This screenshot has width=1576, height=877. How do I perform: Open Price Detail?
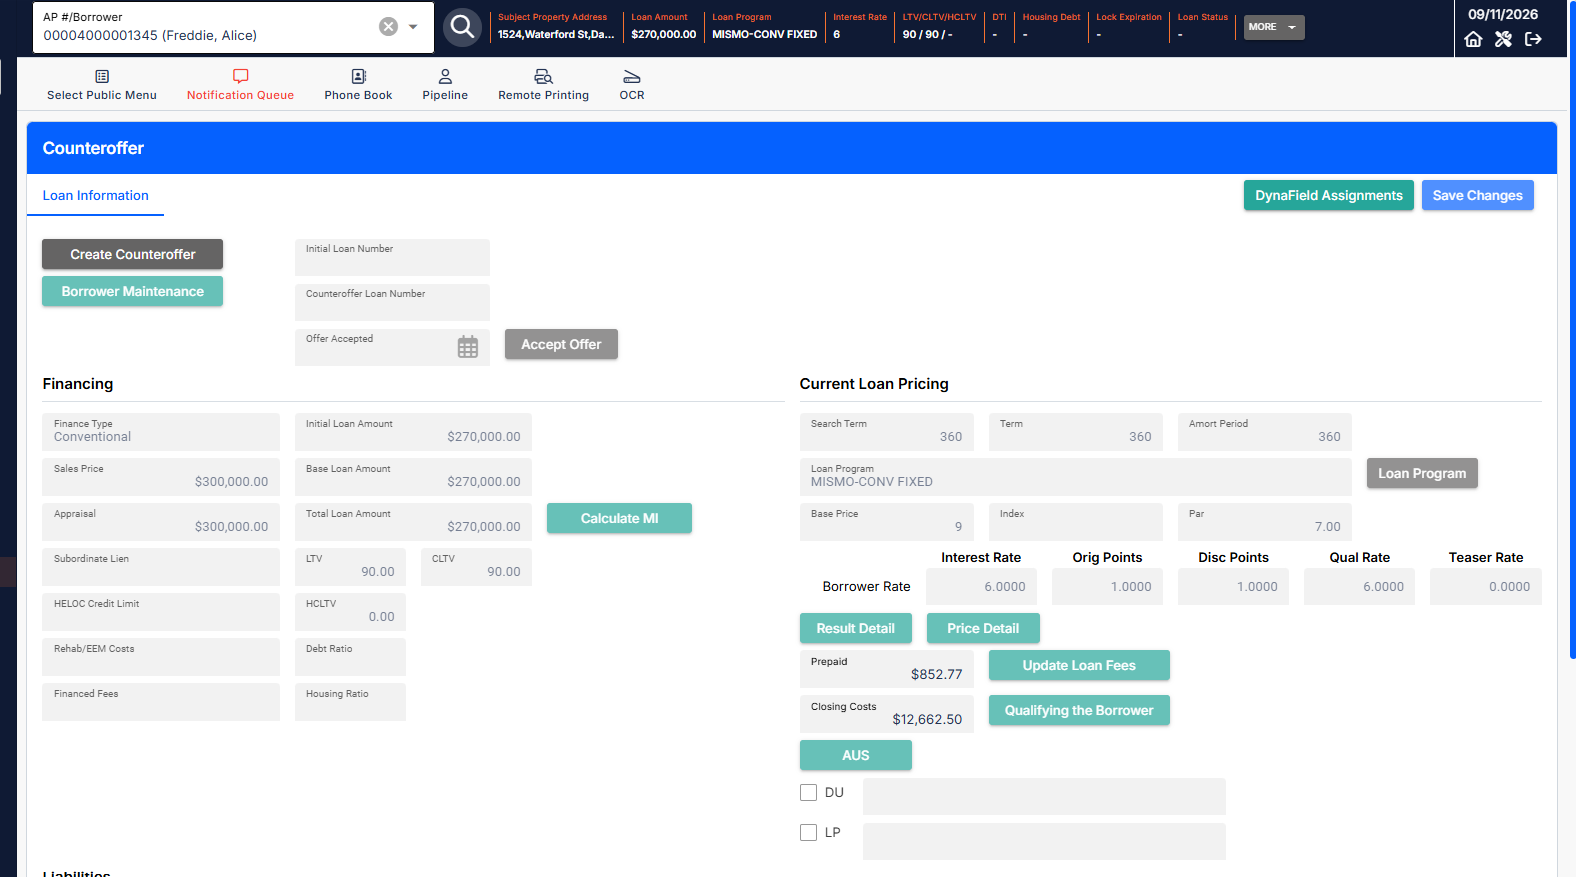click(983, 628)
